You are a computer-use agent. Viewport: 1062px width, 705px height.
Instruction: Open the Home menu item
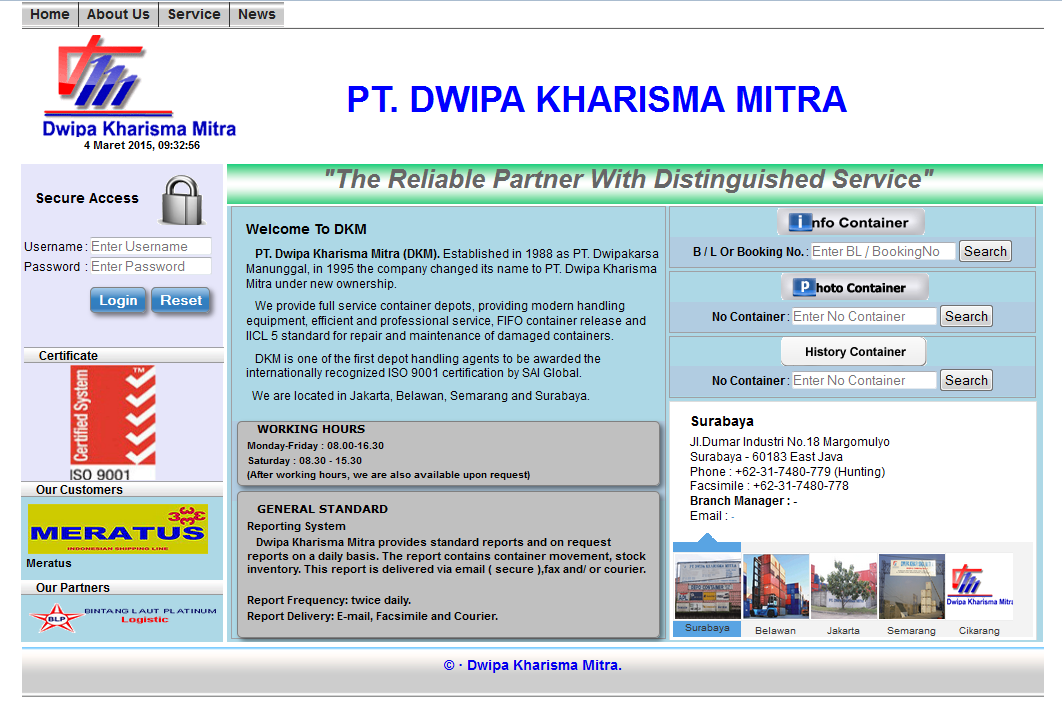[49, 14]
